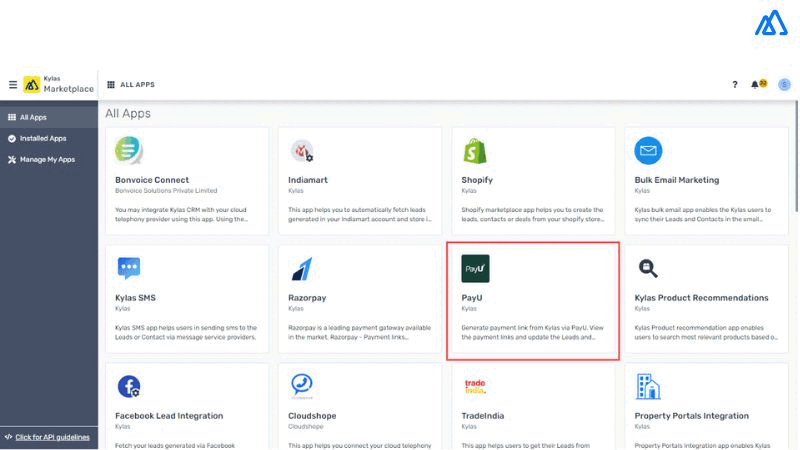Open the help question mark icon
This screenshot has height=450, width=800.
point(735,85)
